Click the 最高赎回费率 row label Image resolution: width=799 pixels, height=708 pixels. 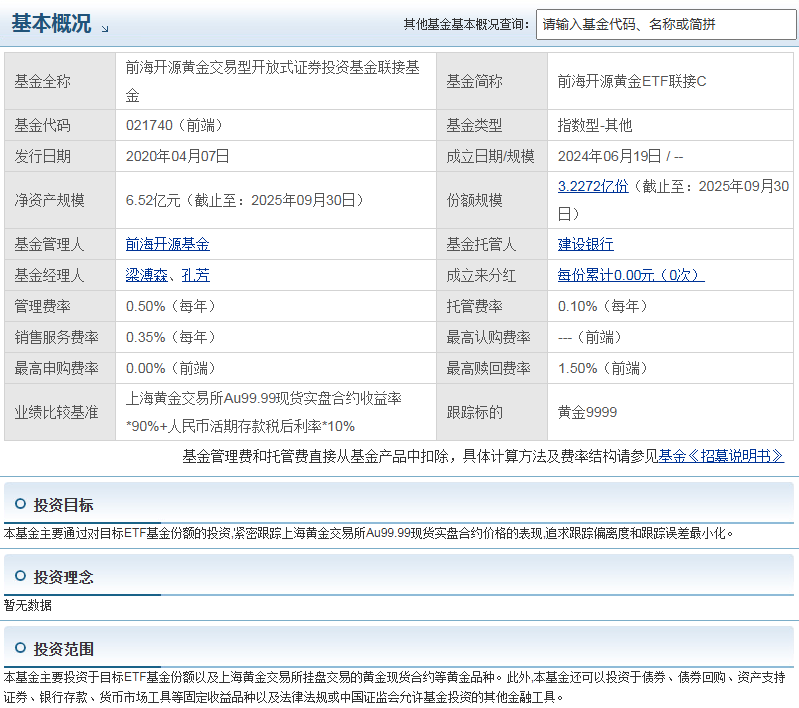[489, 369]
